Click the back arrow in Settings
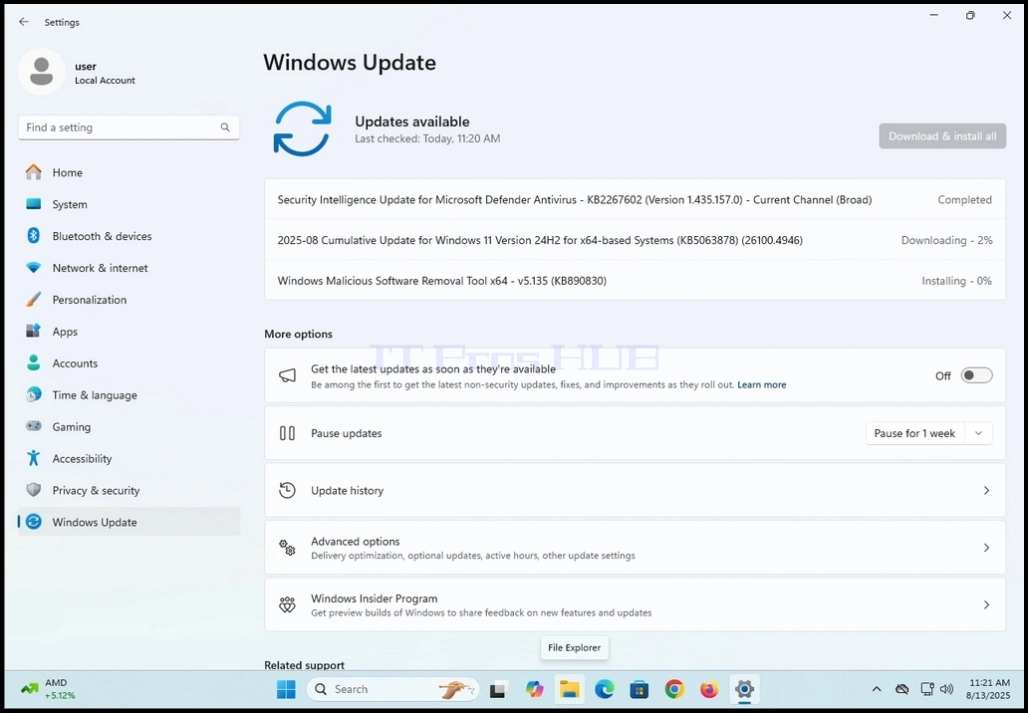This screenshot has height=713, width=1028. point(24,22)
